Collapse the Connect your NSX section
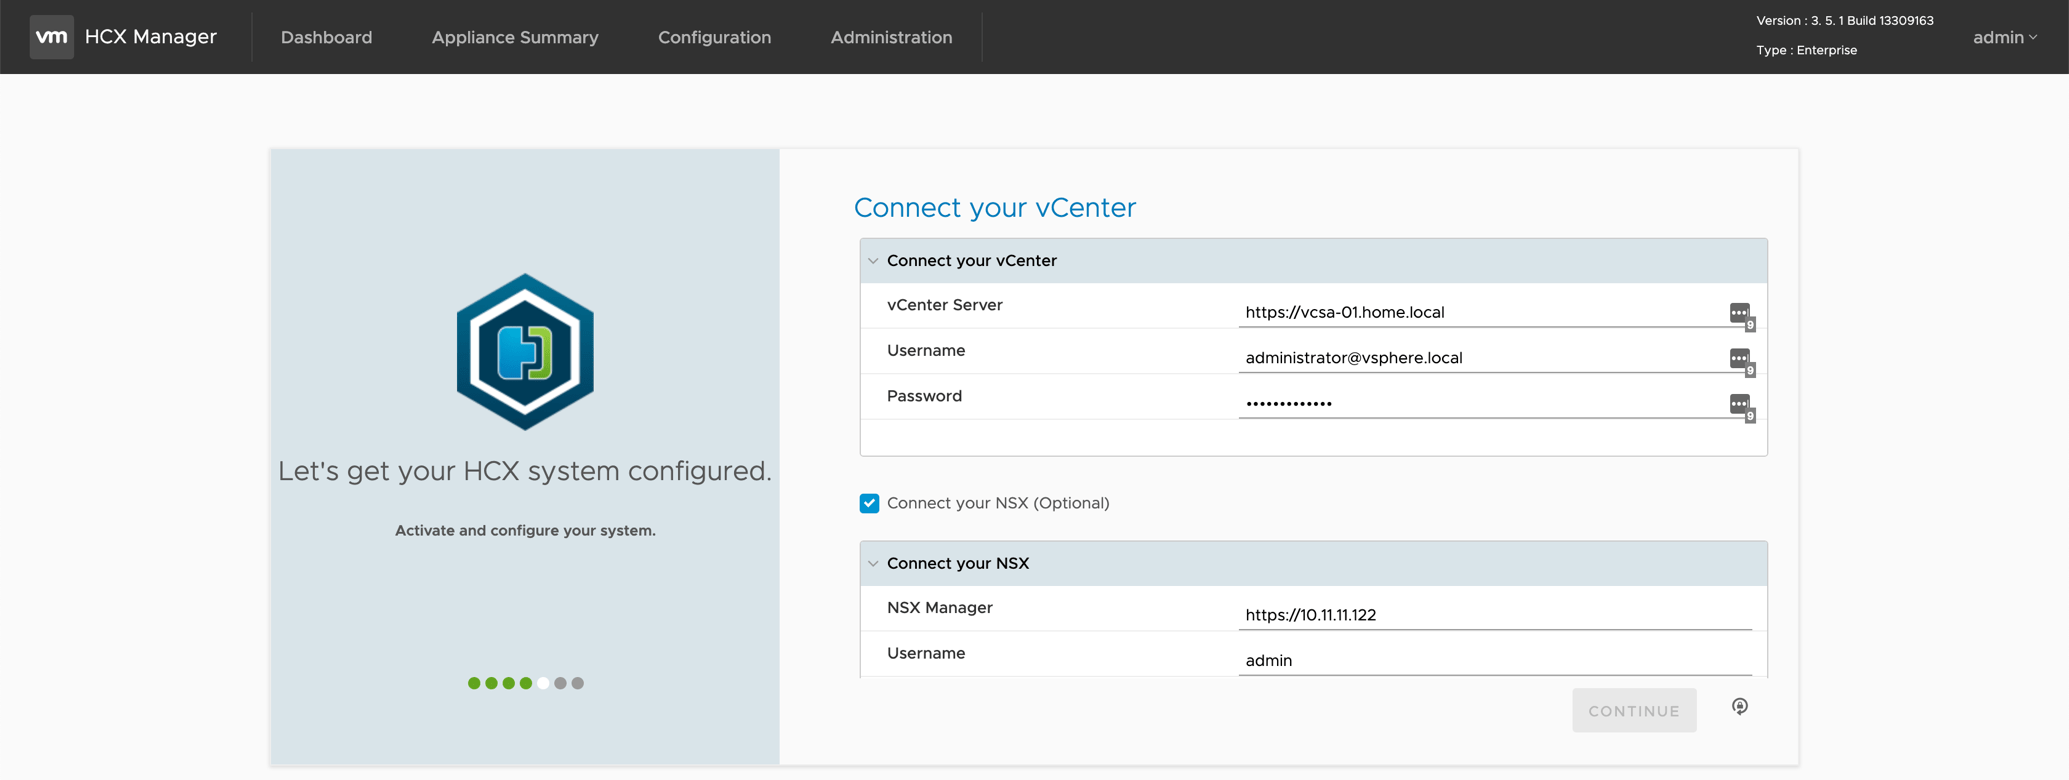2069x780 pixels. [x=874, y=564]
